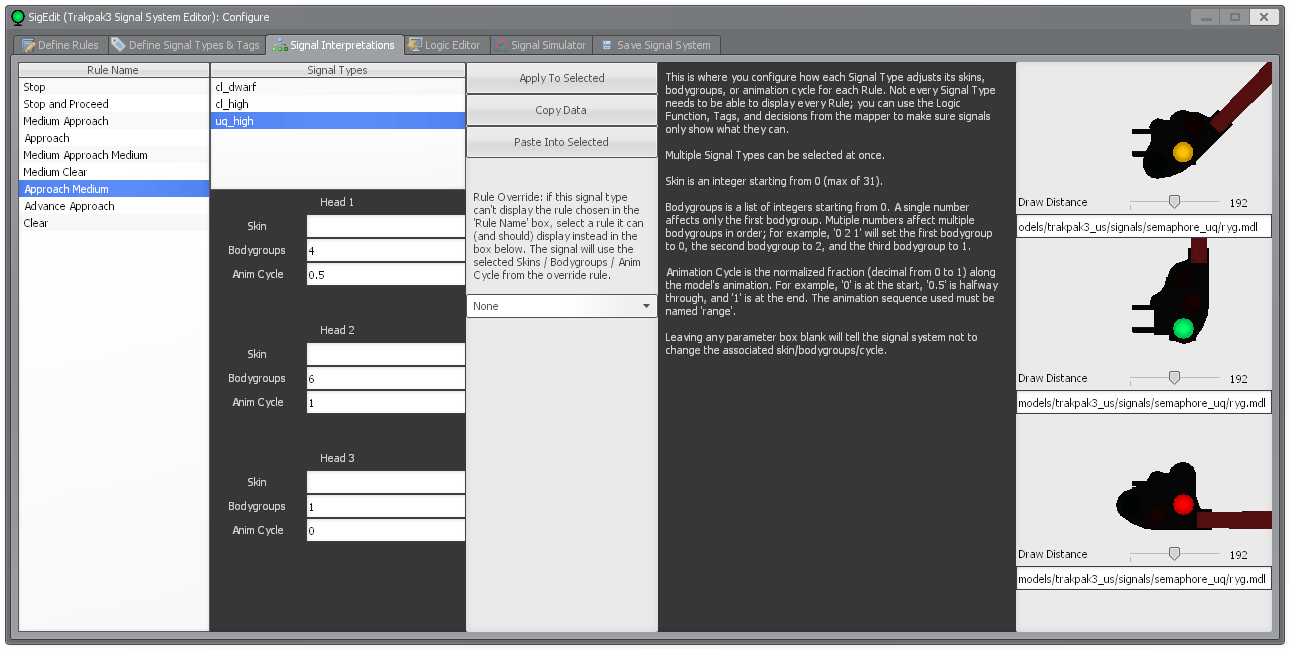Image resolution: width=1292 pixels, height=650 pixels.
Task: Click the Head 1 Bodygroups field
Action: (x=386, y=250)
